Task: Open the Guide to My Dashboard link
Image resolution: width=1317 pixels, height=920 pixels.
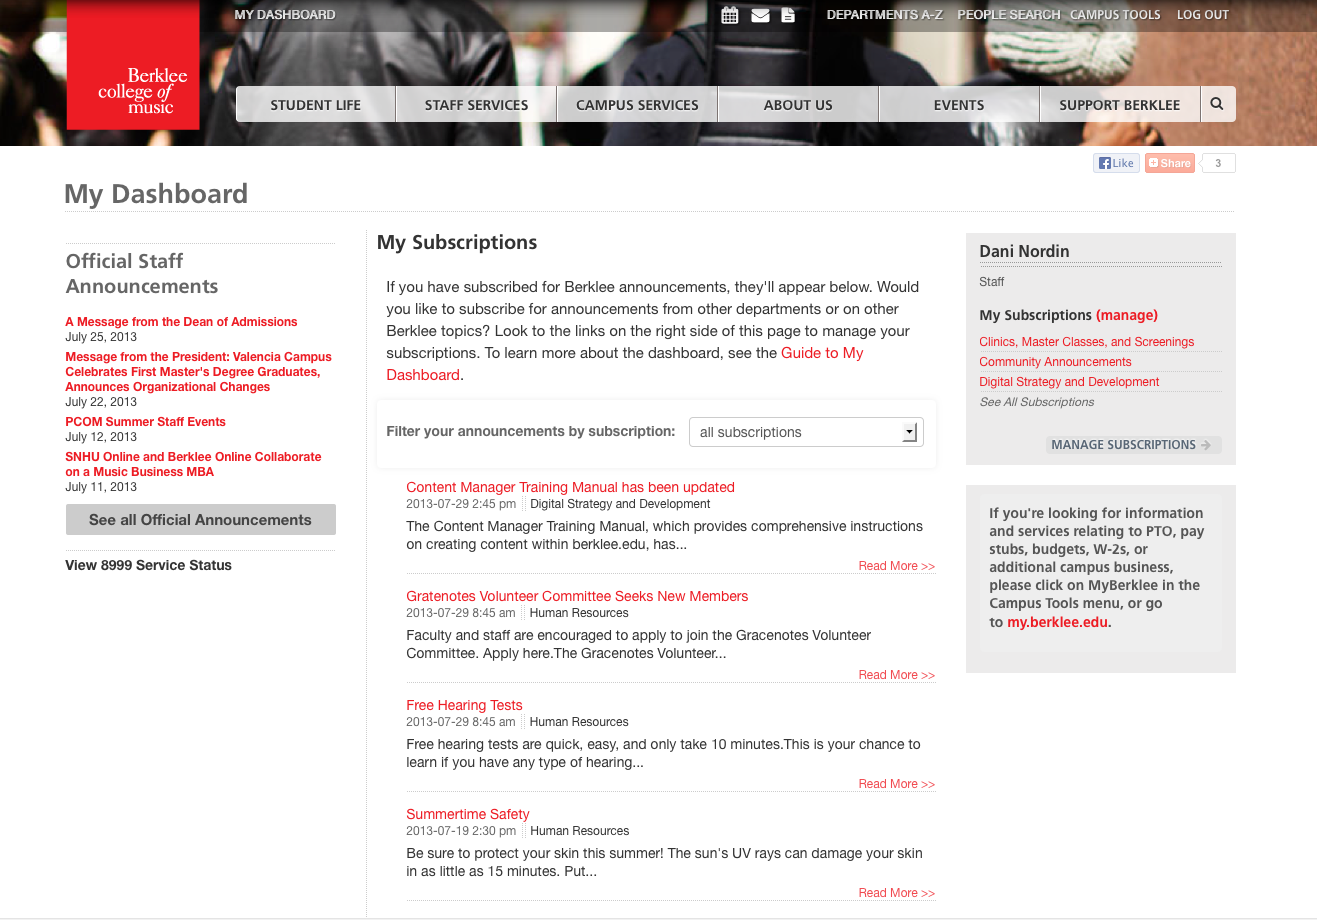Action: [x=625, y=364]
